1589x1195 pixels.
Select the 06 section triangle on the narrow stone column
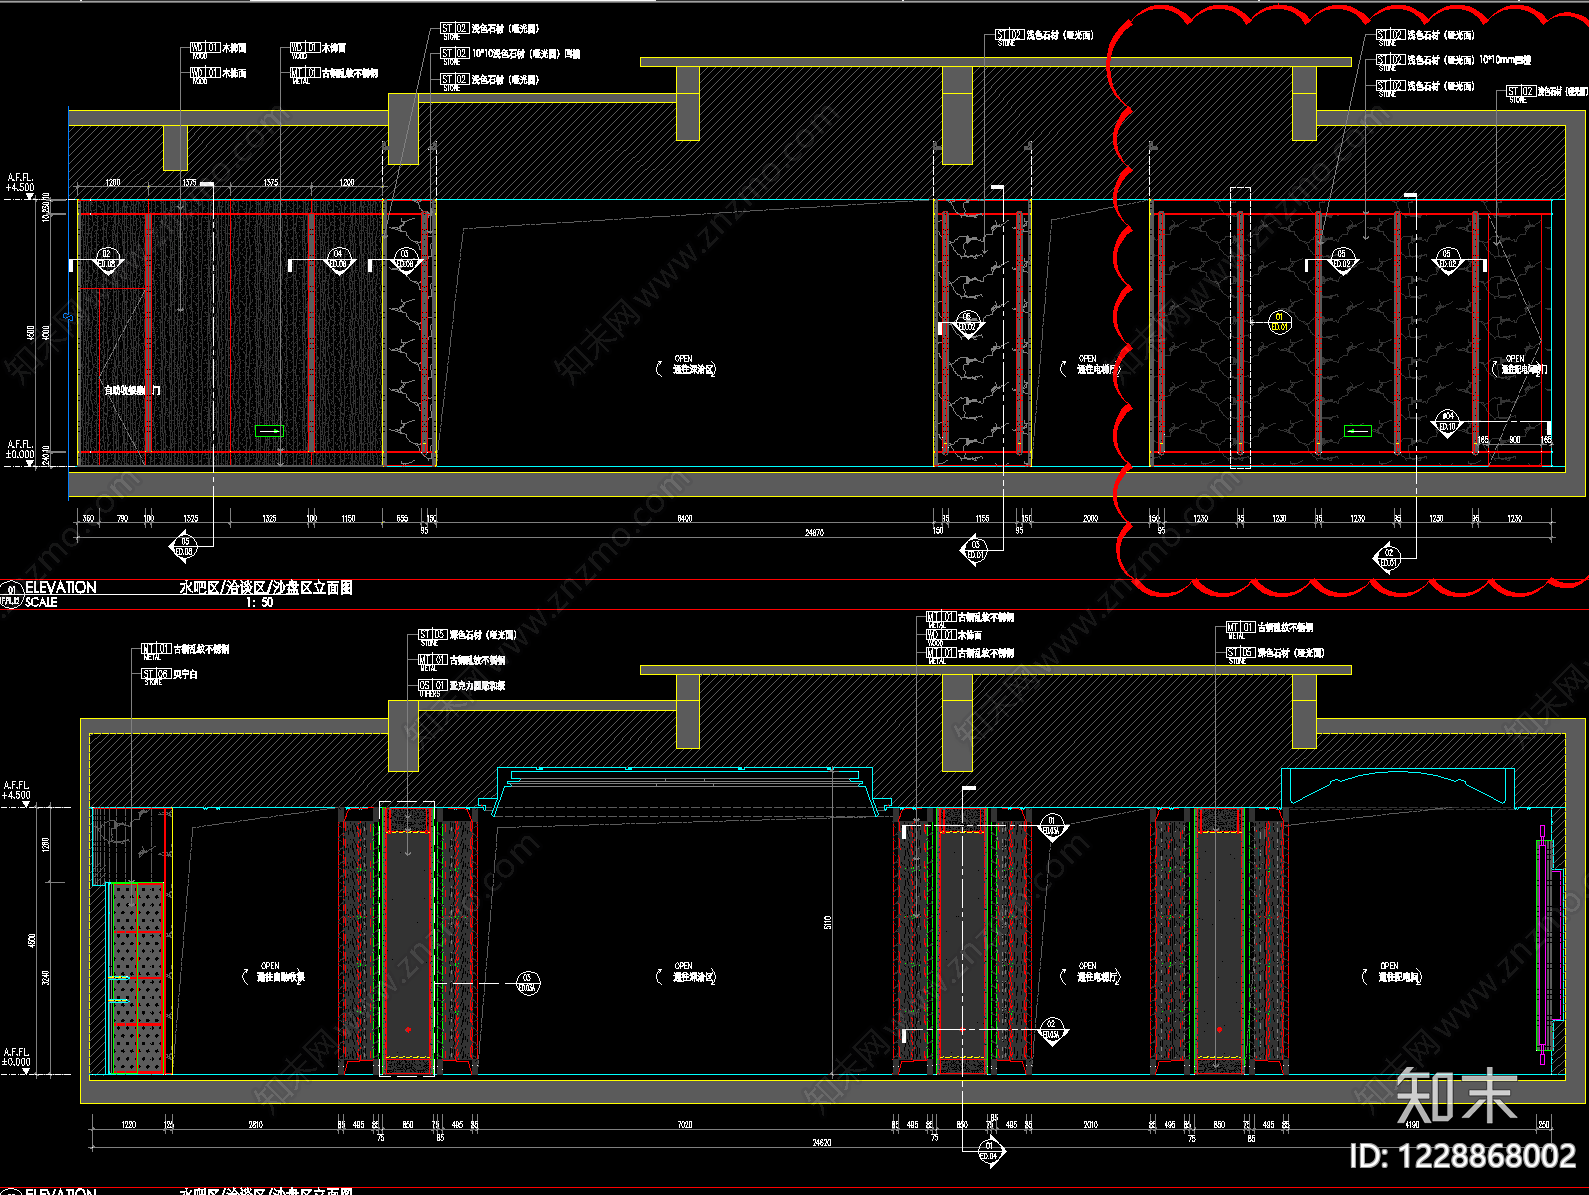point(967,324)
